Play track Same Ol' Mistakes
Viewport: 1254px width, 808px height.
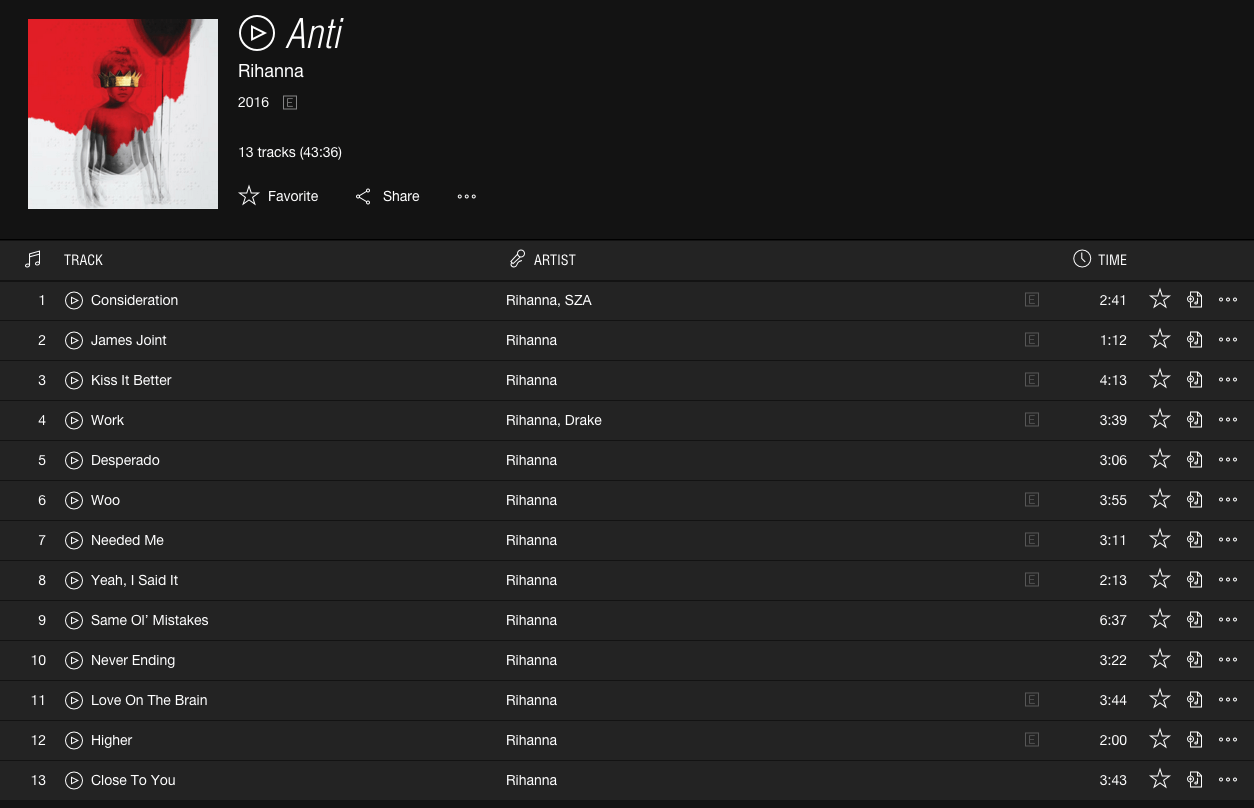pos(73,620)
